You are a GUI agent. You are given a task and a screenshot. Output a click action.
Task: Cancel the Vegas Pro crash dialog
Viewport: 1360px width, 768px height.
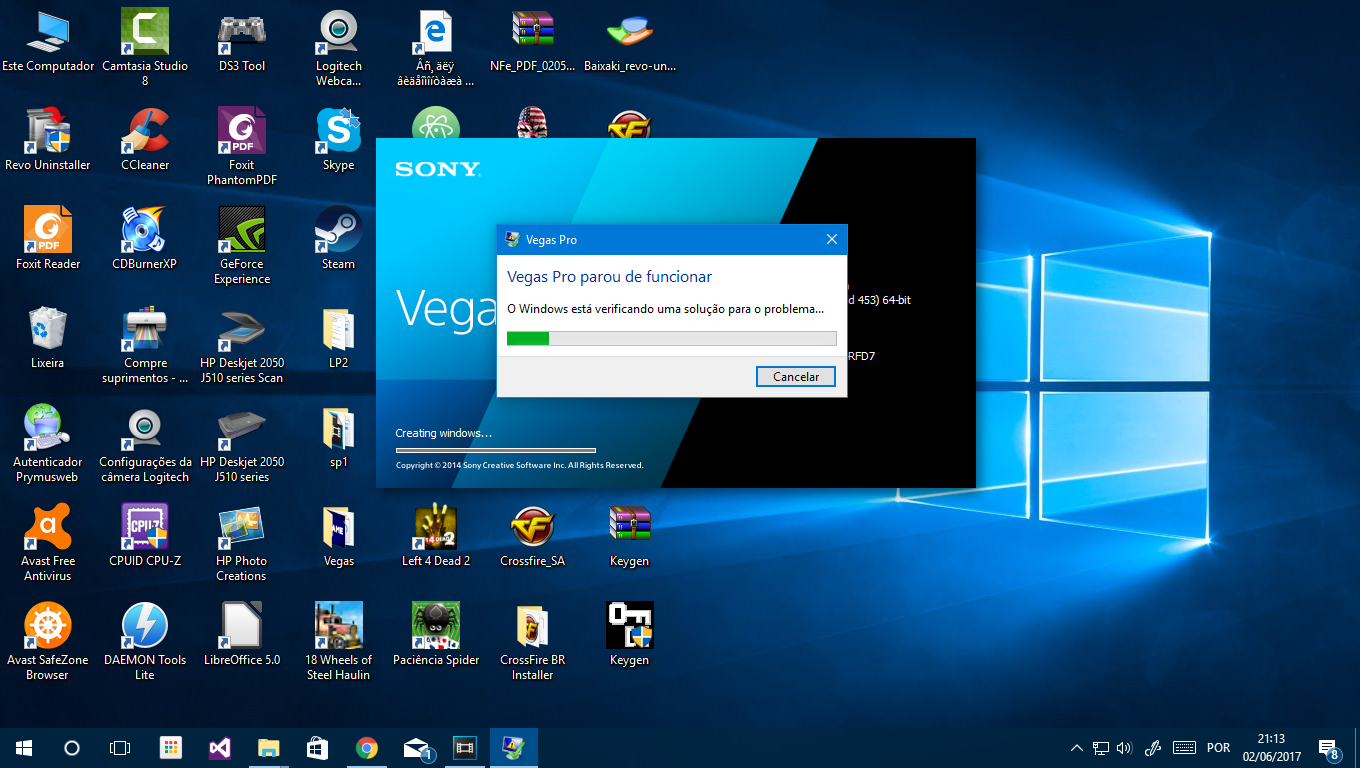point(796,376)
